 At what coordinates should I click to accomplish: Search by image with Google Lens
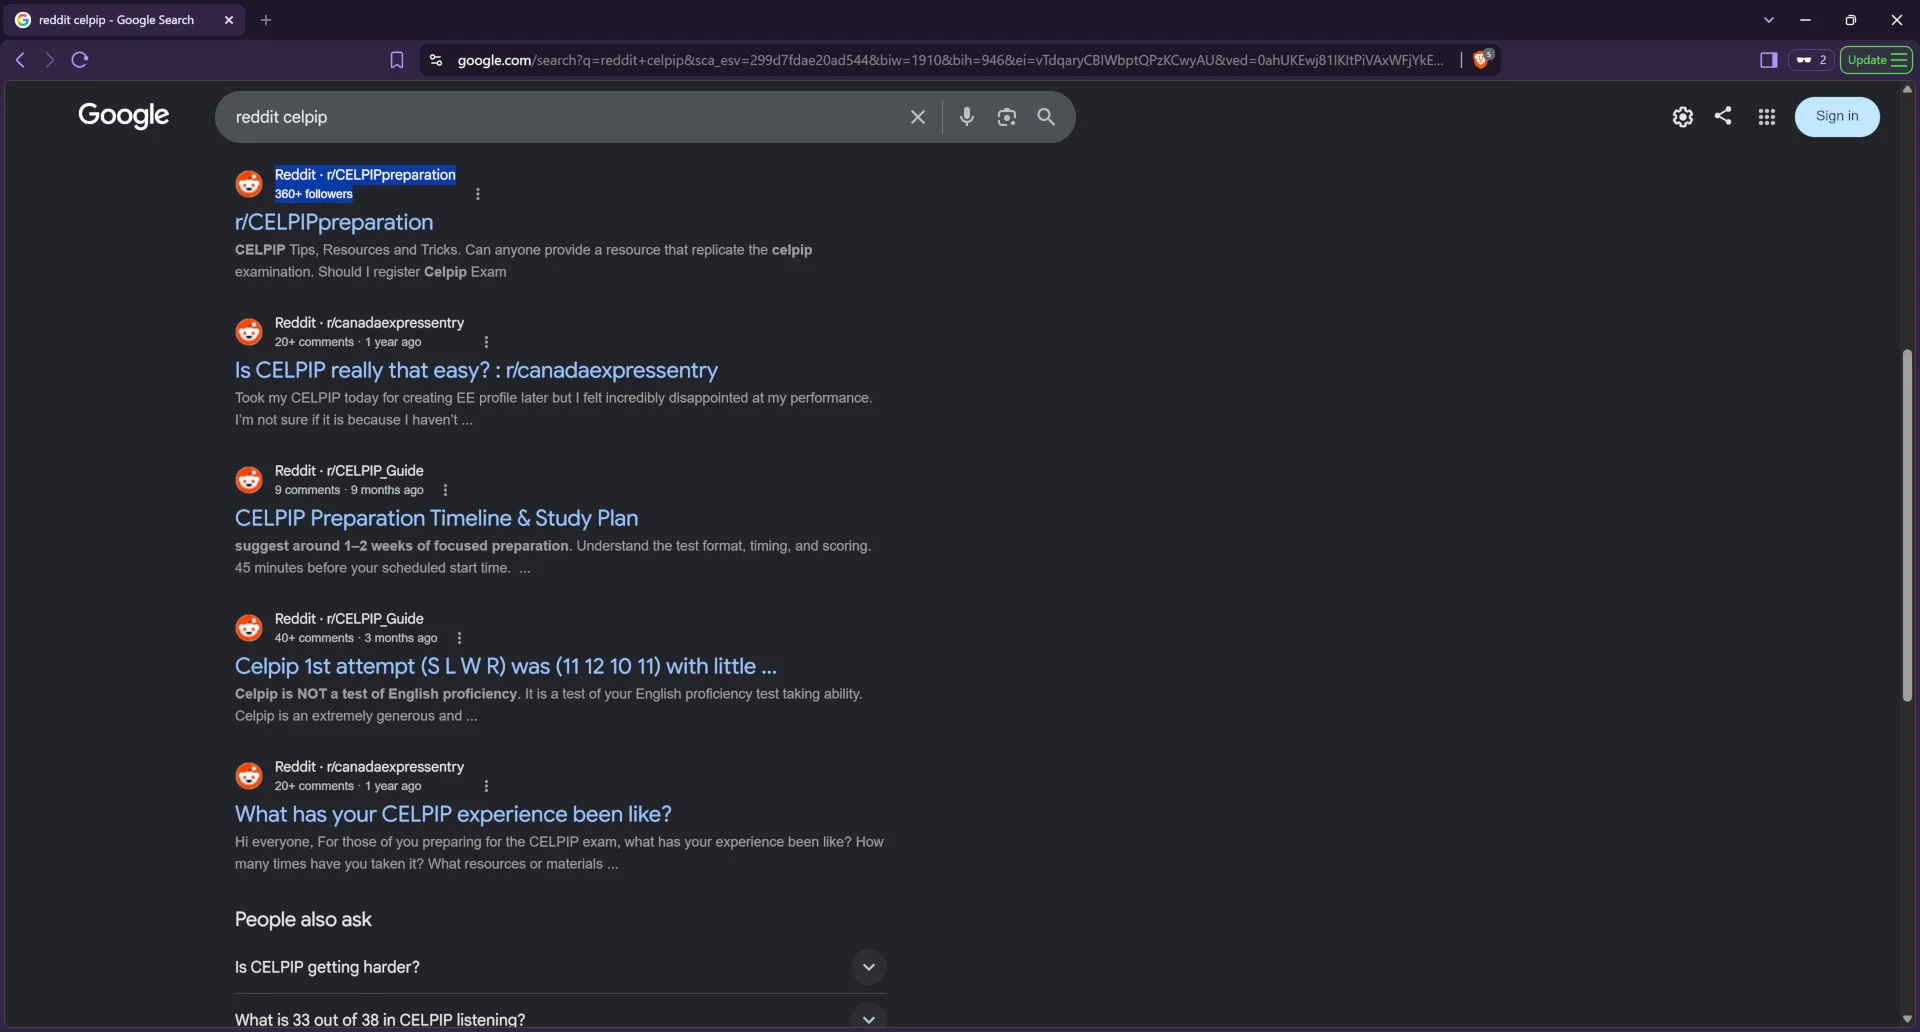click(1007, 117)
